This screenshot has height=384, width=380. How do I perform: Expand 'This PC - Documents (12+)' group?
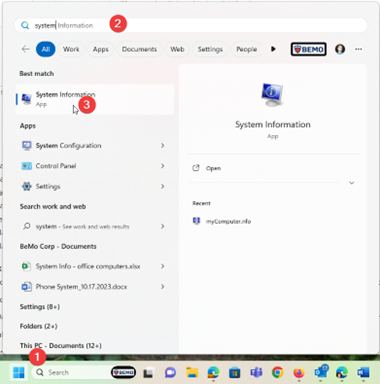pyautogui.click(x=60, y=346)
